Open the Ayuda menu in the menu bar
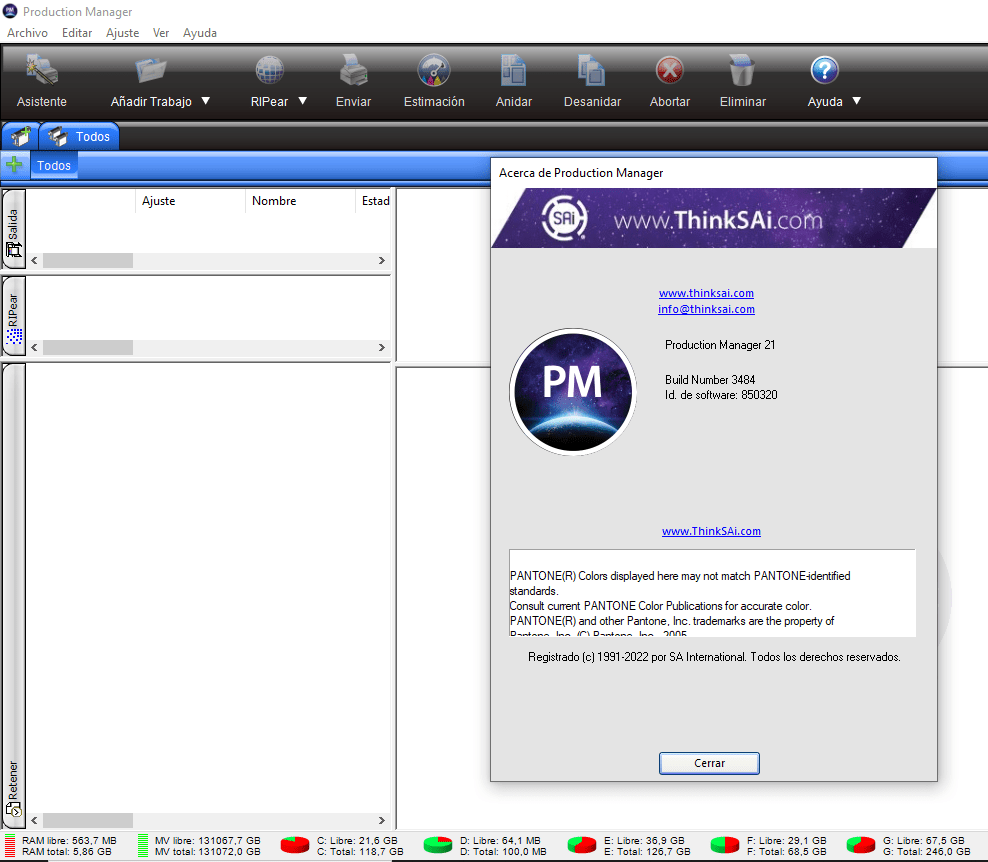This screenshot has height=862, width=988. [200, 33]
